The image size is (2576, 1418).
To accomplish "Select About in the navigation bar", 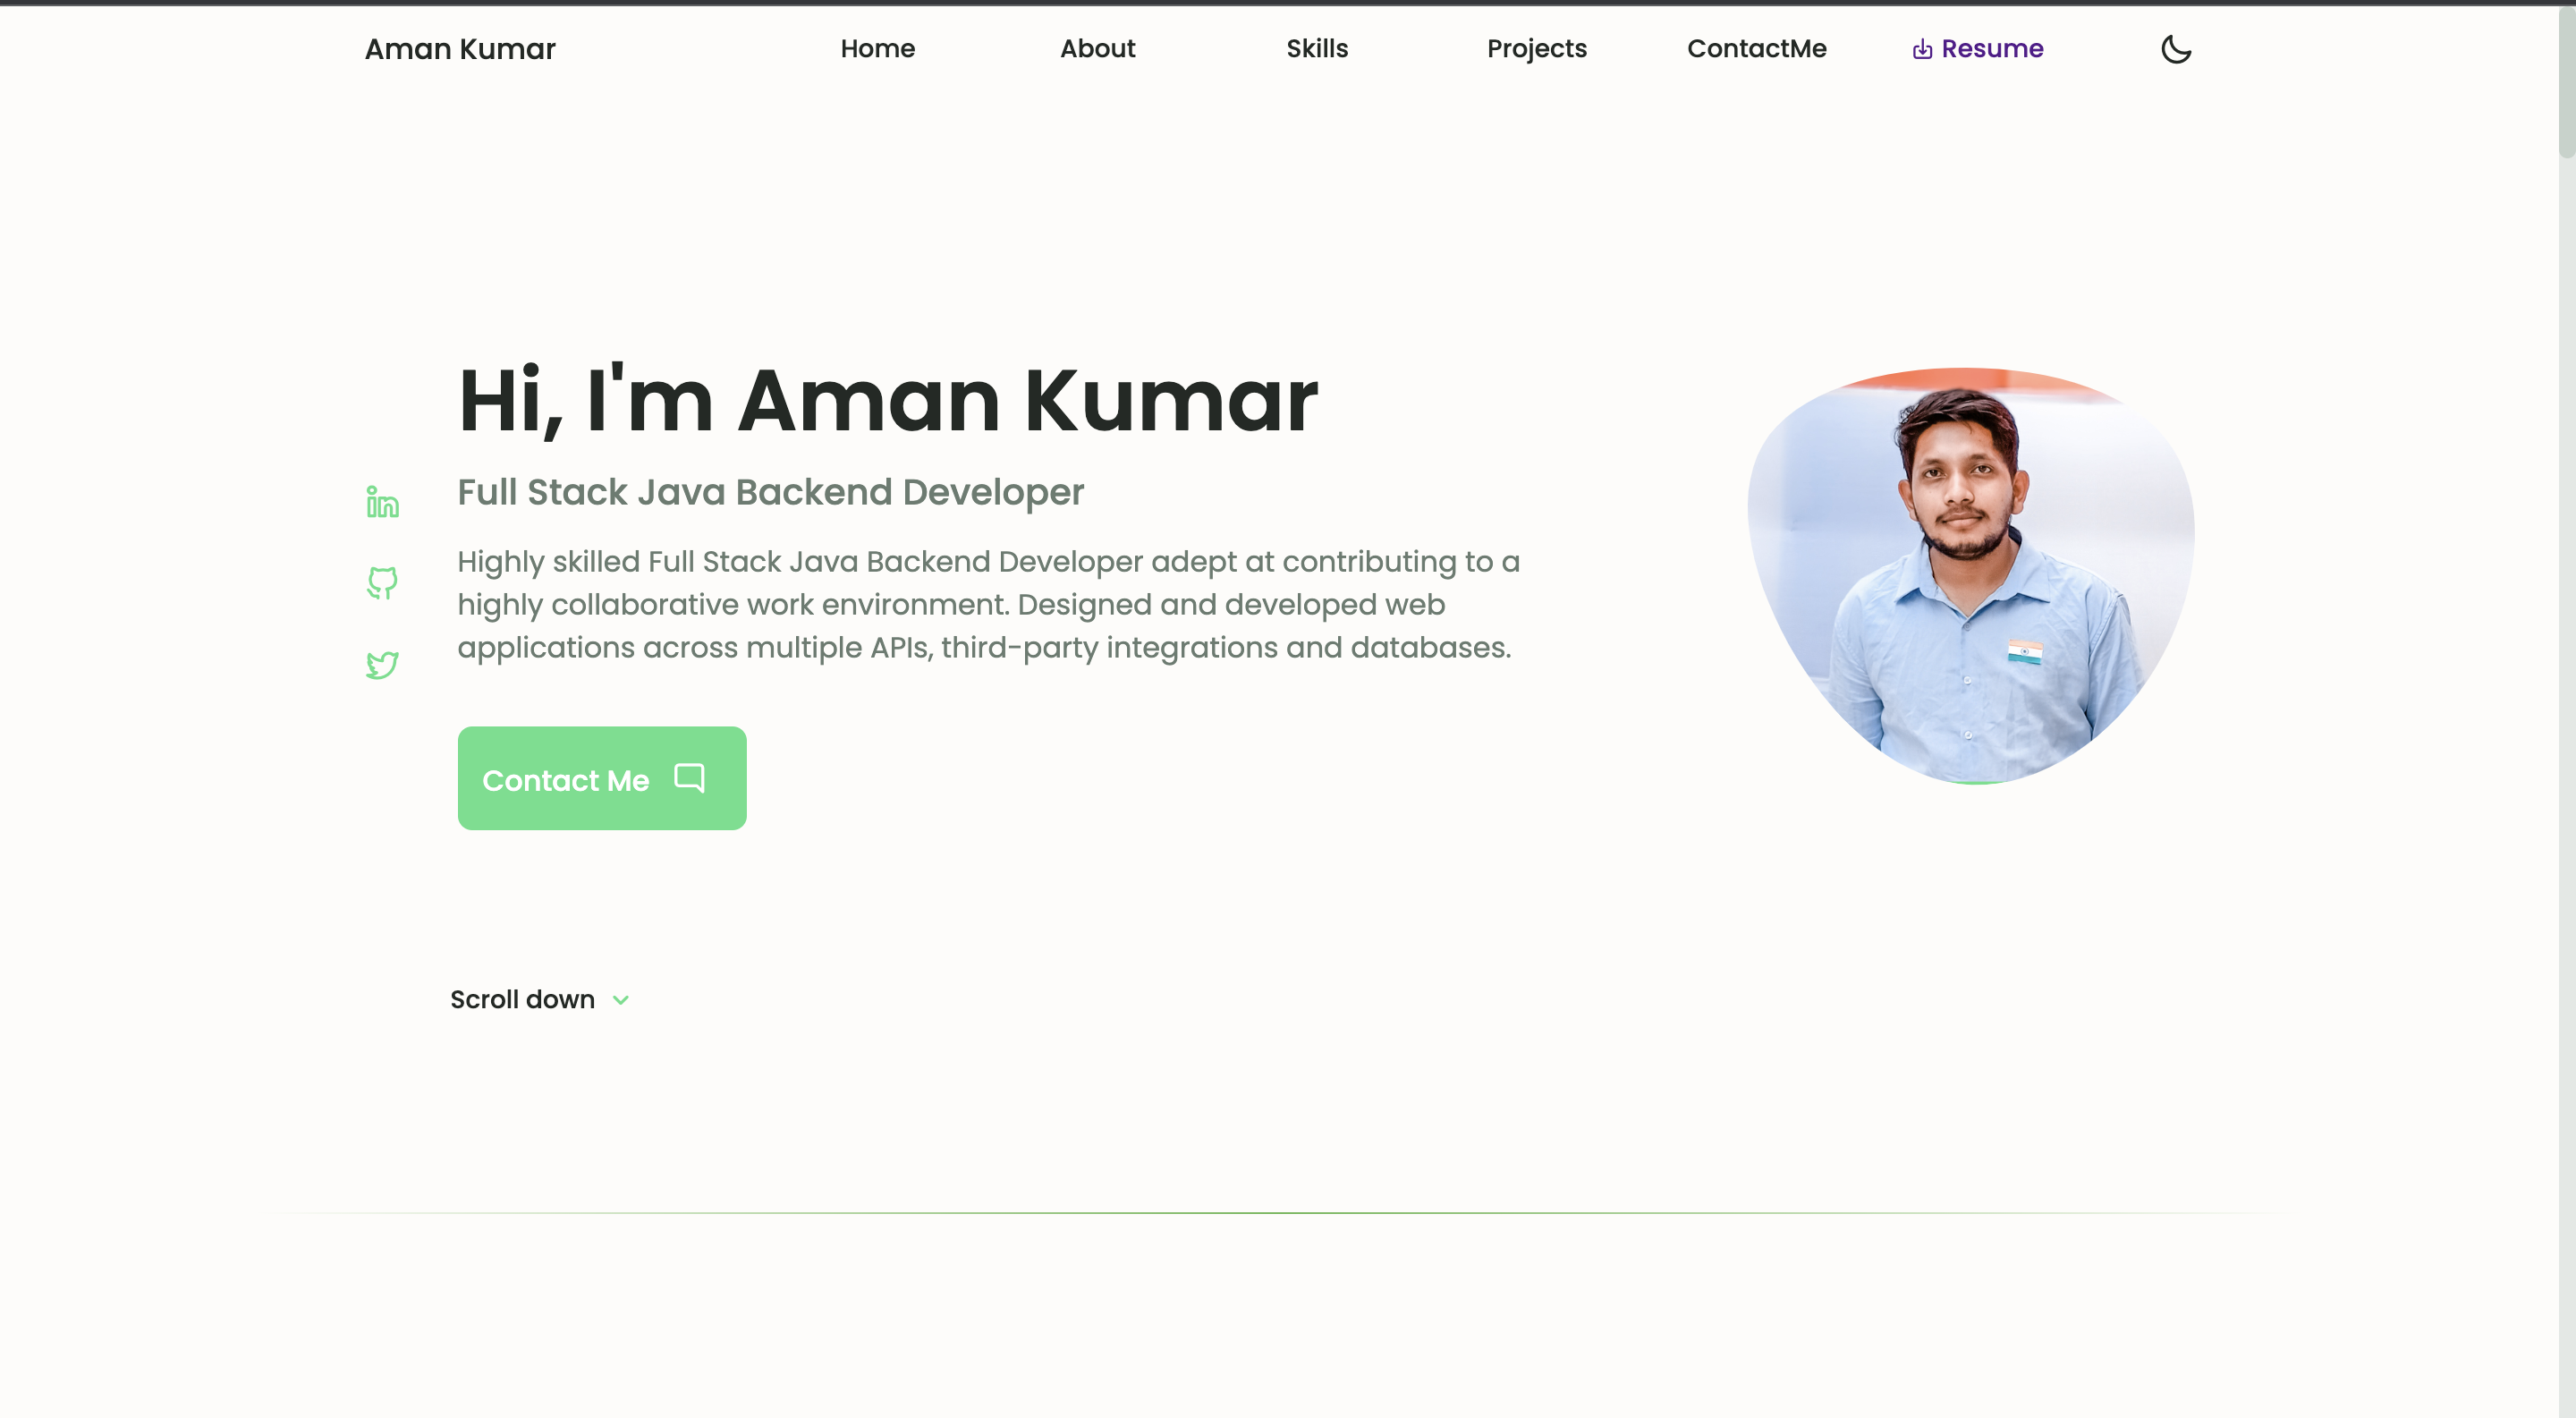I will [x=1097, y=48].
